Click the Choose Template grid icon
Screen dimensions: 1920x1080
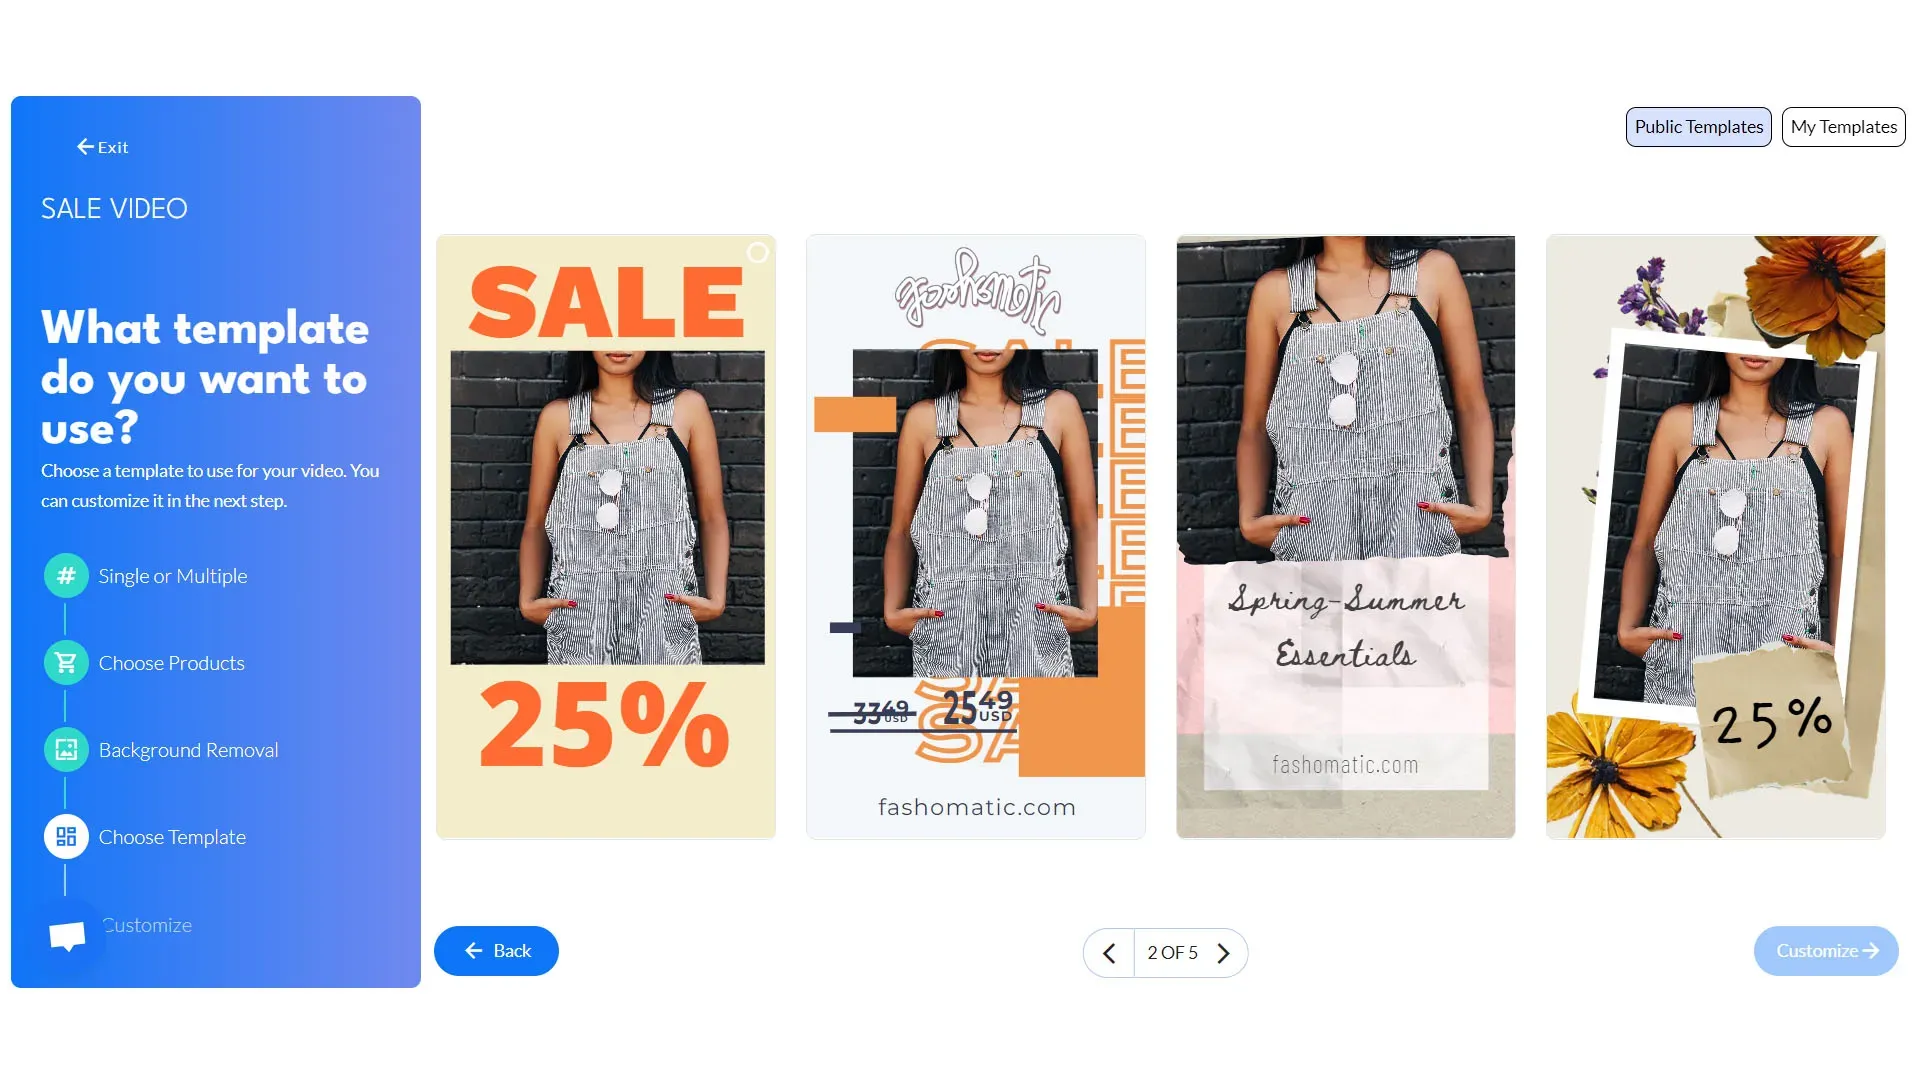(66, 837)
